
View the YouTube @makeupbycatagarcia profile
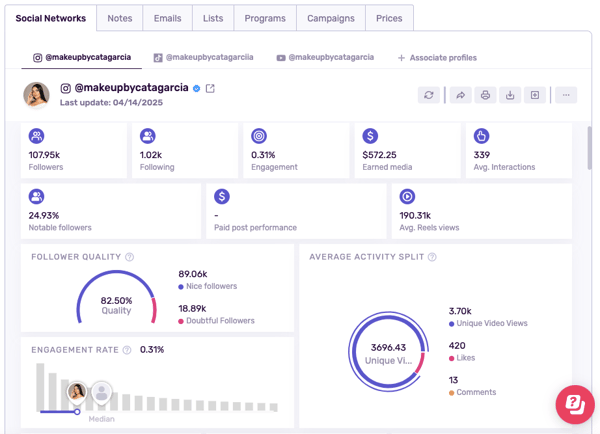(325, 58)
